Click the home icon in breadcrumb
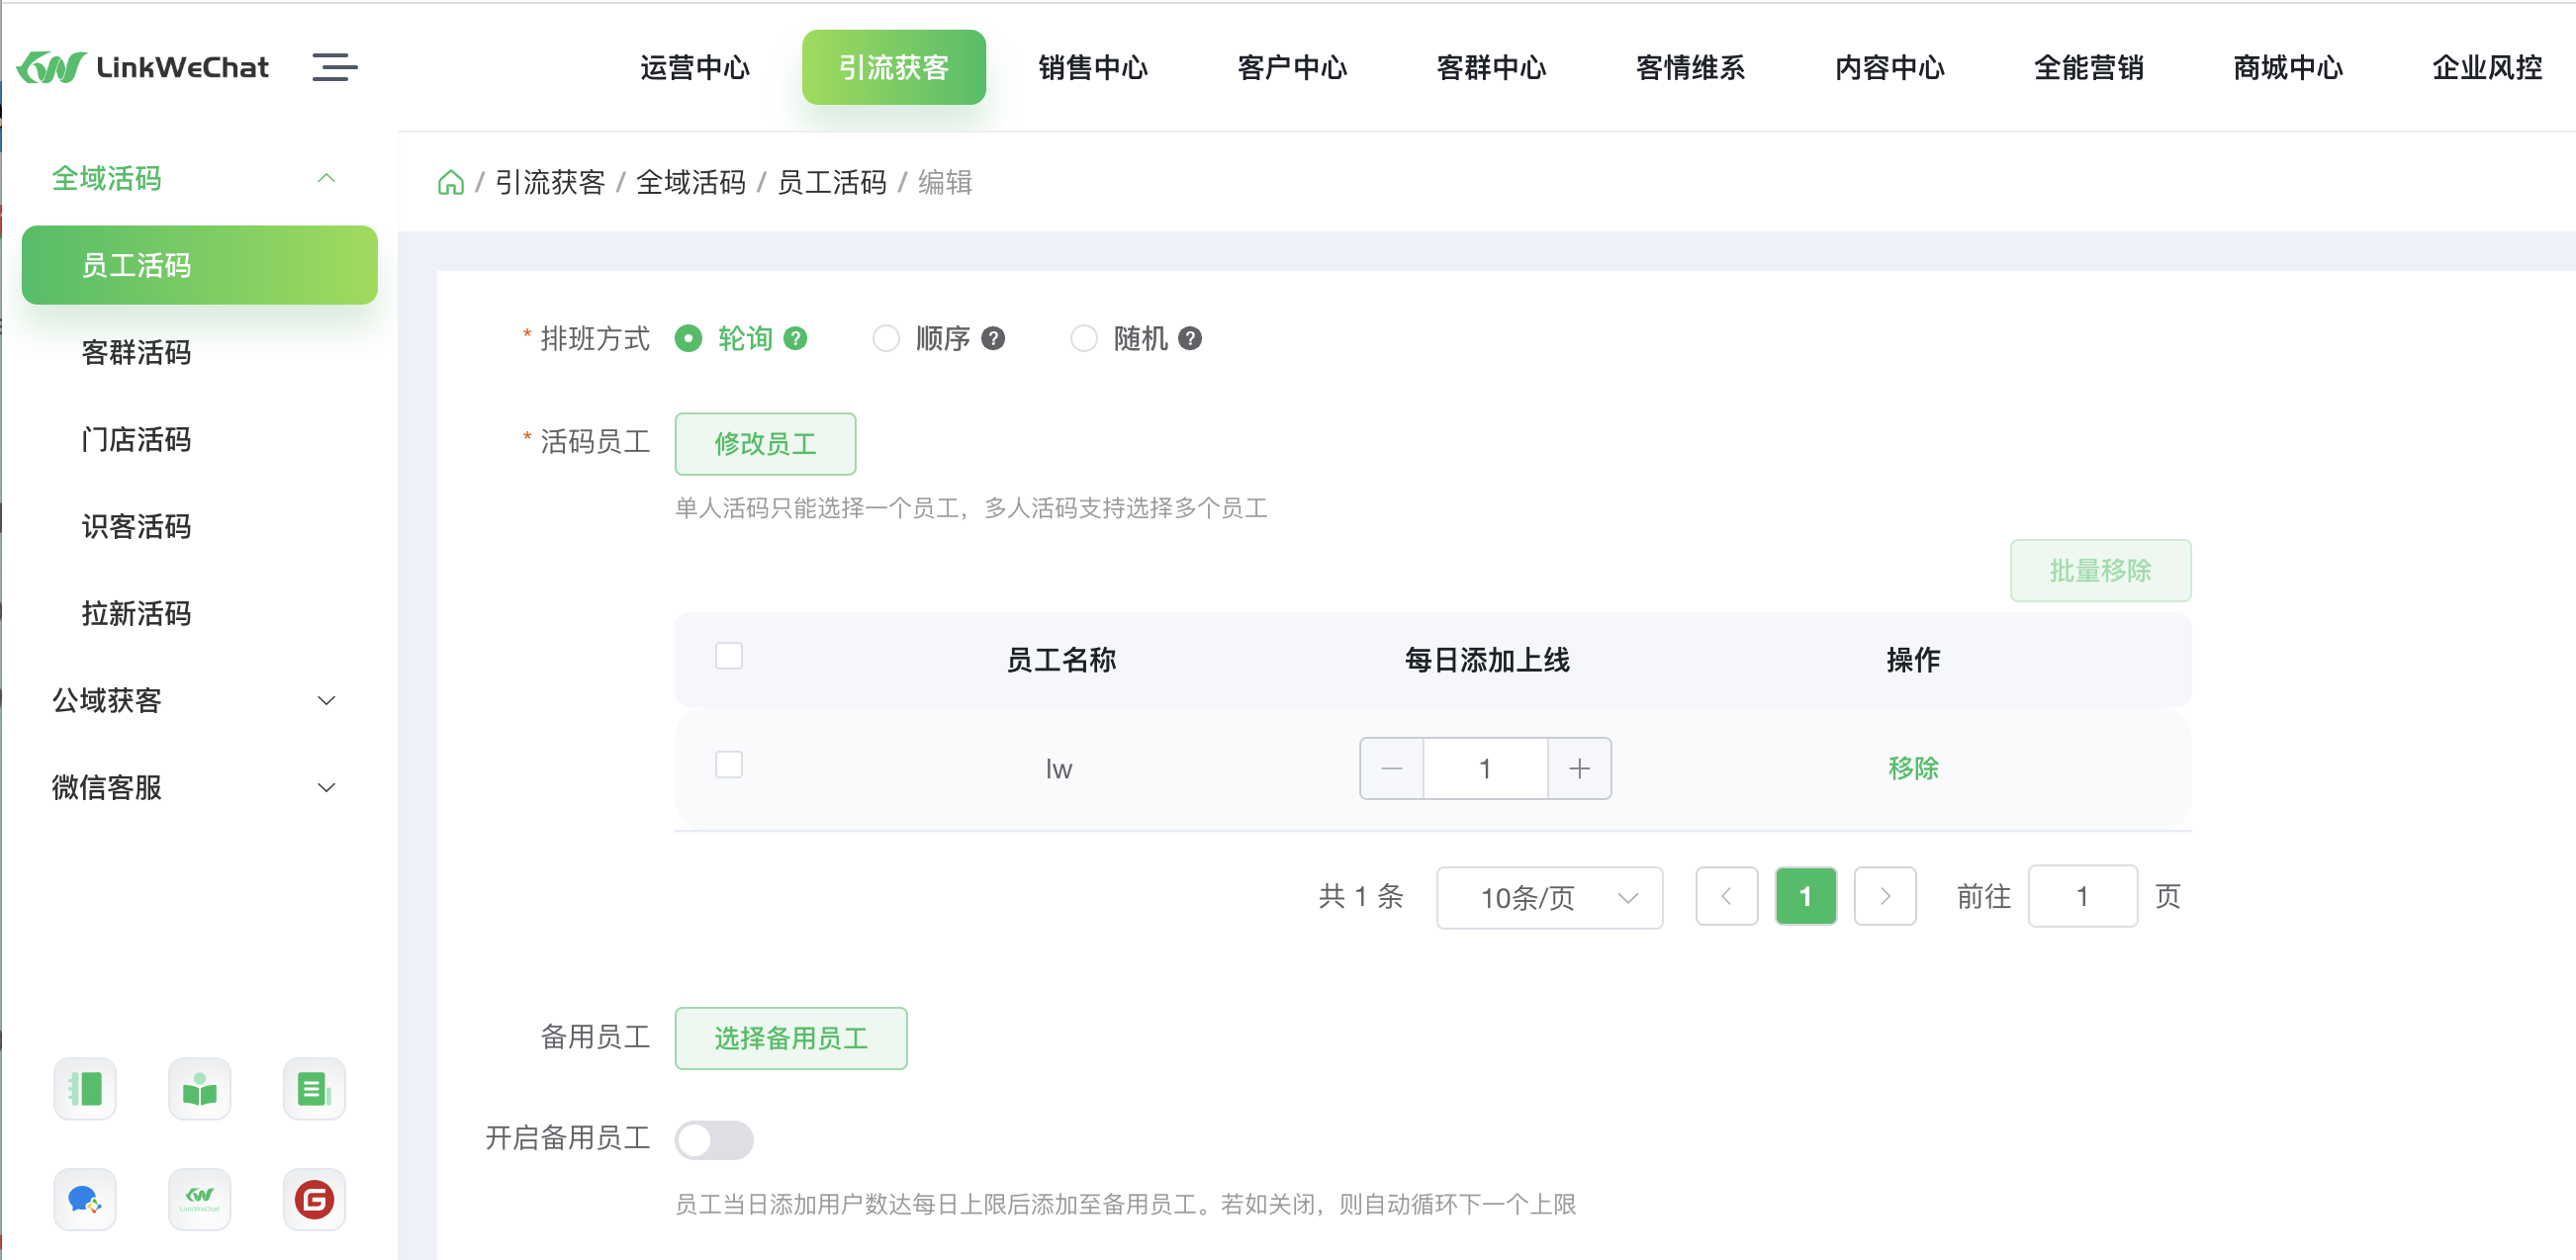The height and width of the screenshot is (1260, 2576). [x=451, y=182]
